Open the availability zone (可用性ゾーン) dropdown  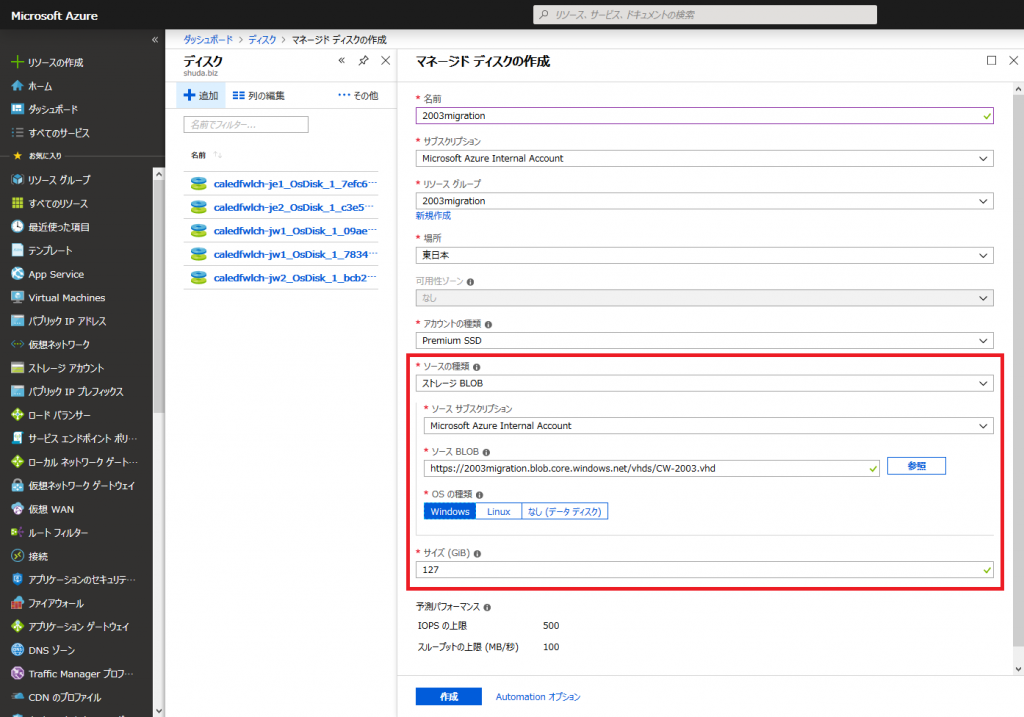(x=704, y=298)
